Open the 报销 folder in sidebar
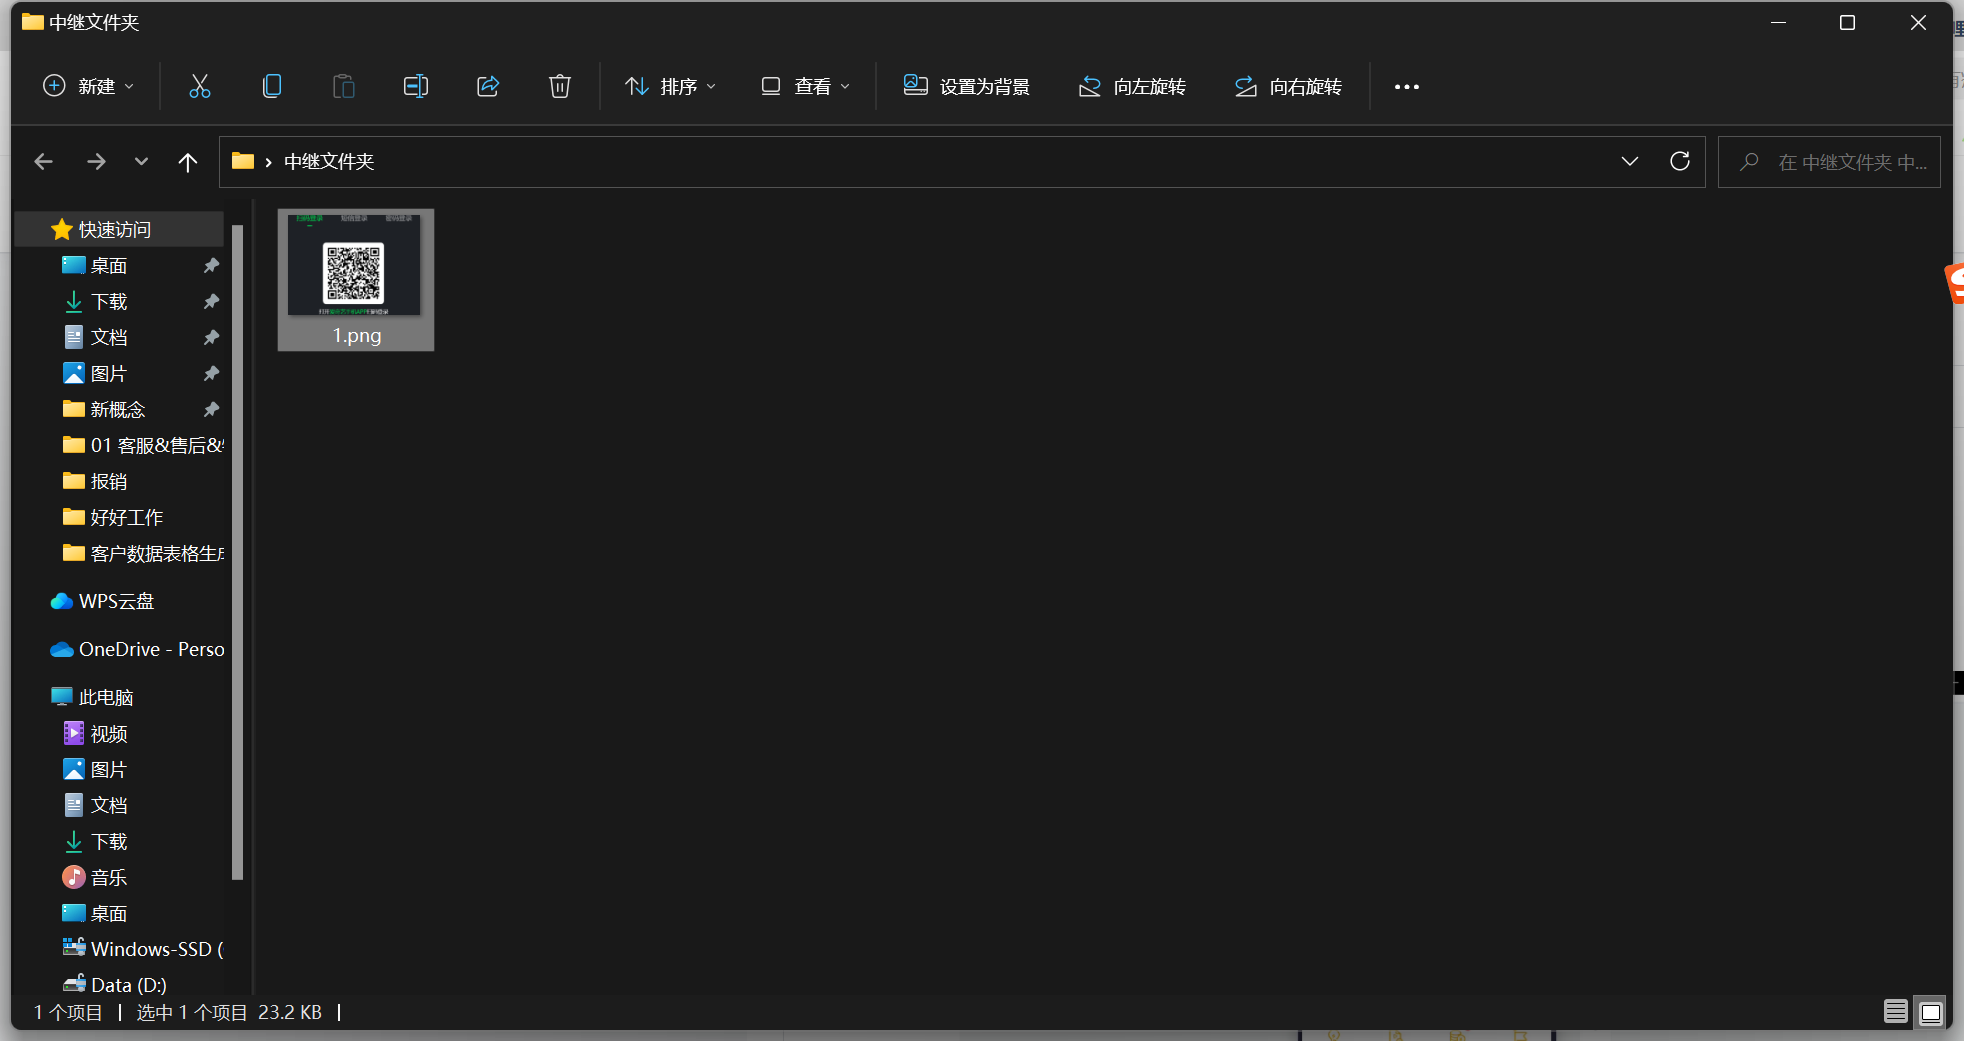 tap(109, 482)
